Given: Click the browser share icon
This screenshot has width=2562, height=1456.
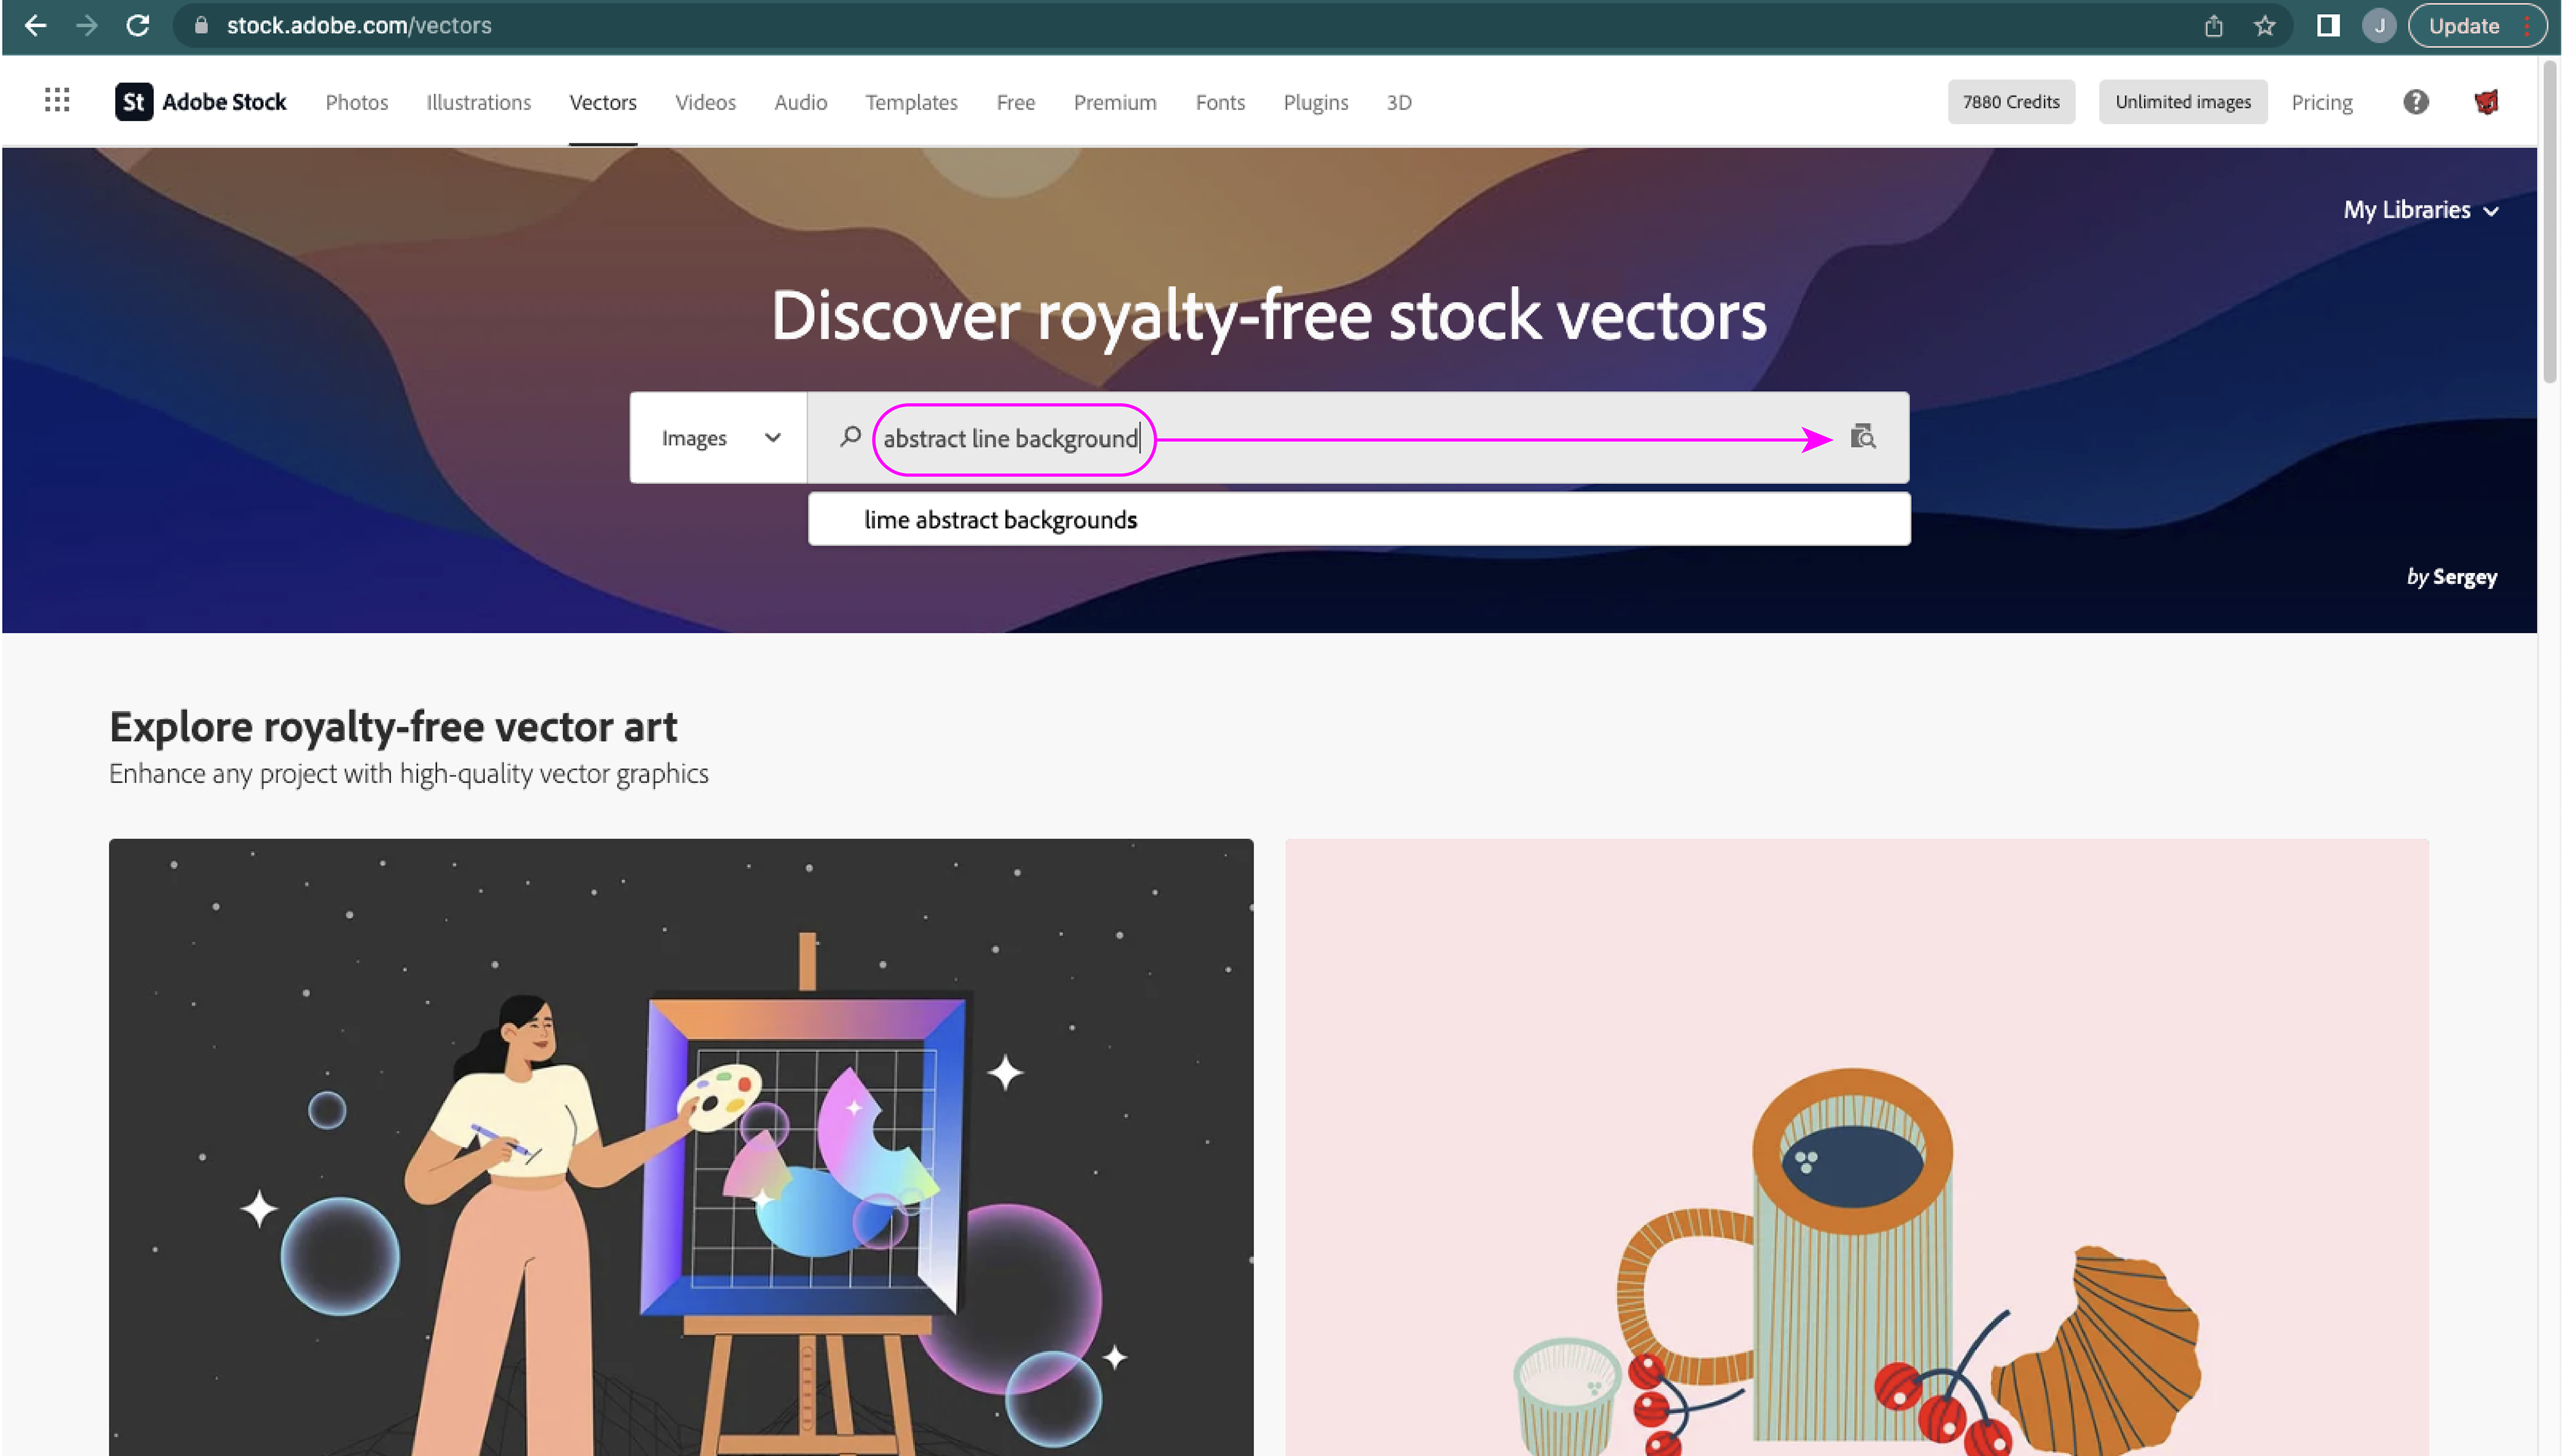Looking at the screenshot, I should (2213, 26).
